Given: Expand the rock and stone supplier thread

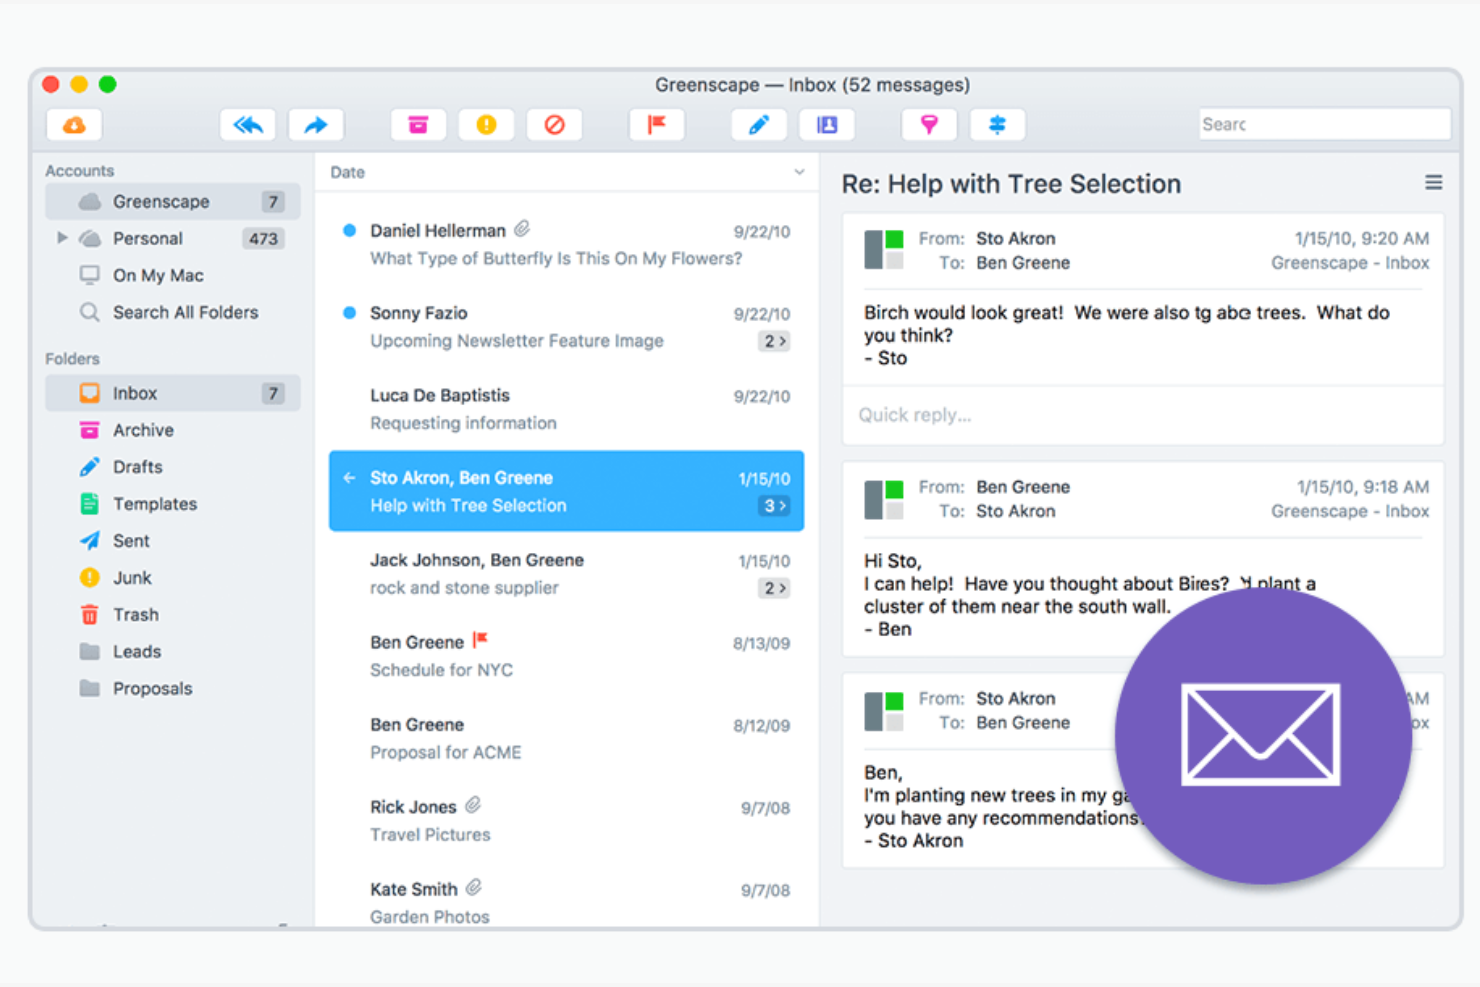Looking at the screenshot, I should [772, 588].
